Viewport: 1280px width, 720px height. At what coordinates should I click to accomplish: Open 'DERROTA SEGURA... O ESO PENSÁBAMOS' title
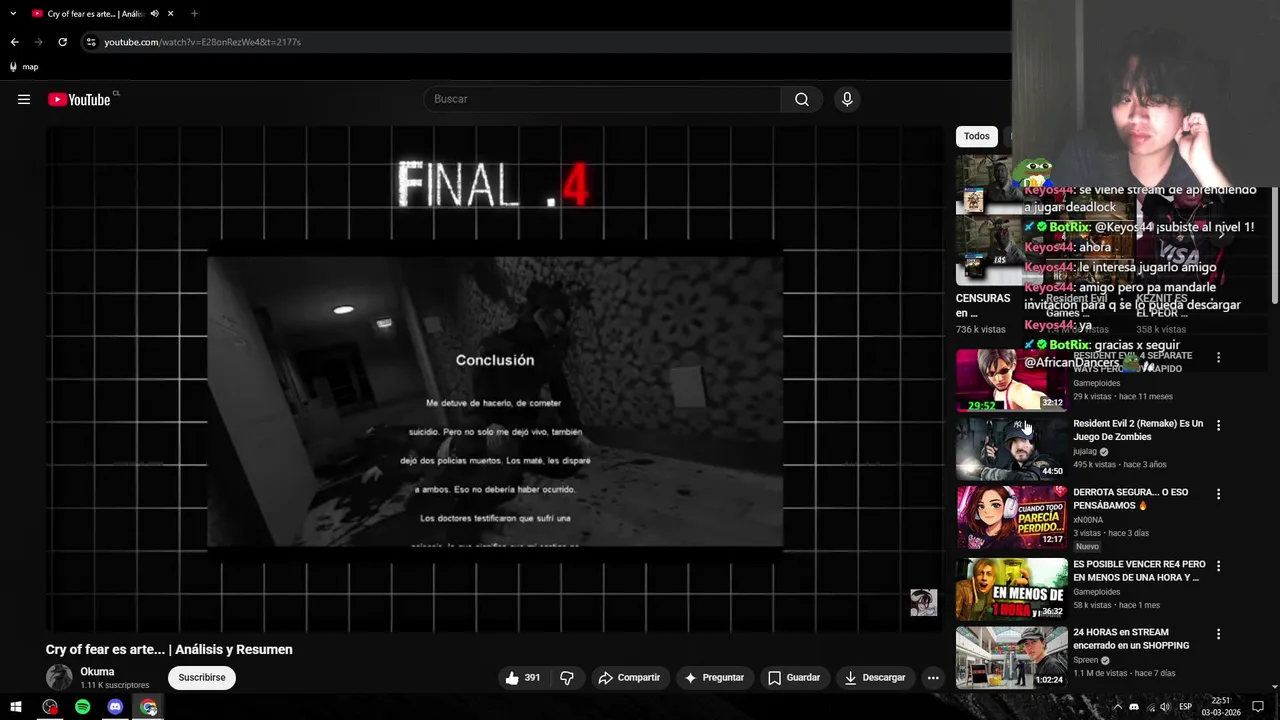(x=1130, y=499)
